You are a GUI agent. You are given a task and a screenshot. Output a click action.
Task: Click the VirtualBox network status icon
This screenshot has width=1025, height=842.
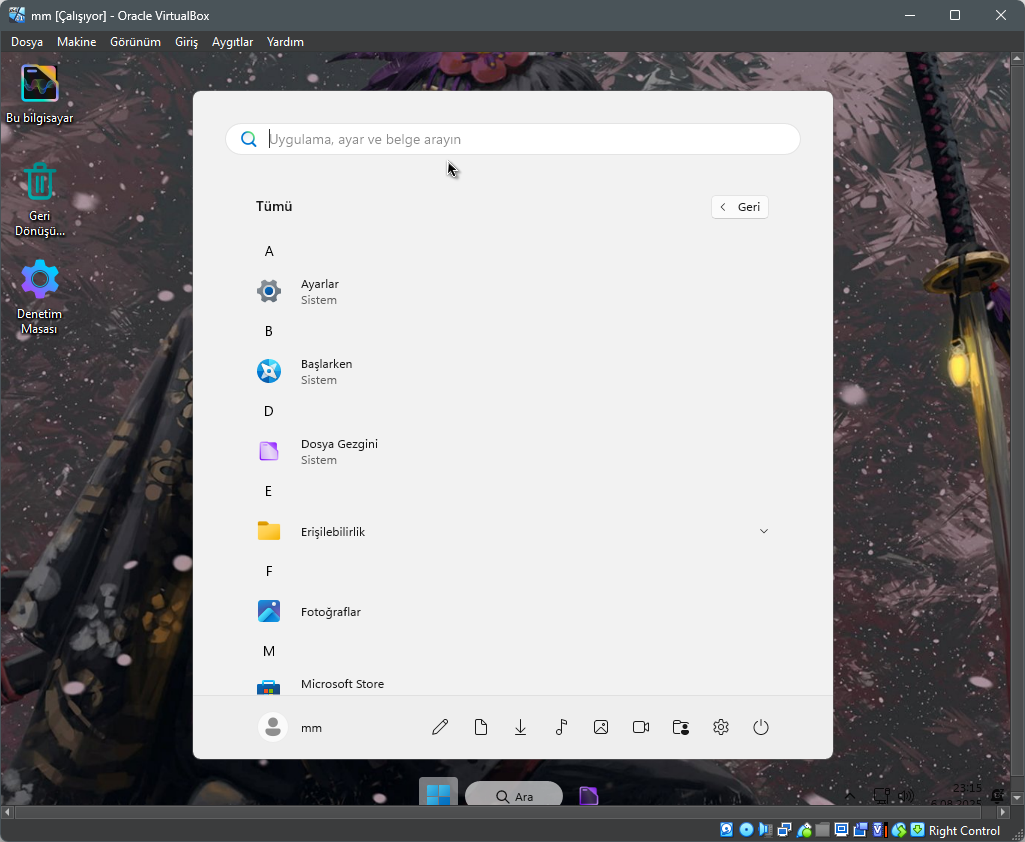coord(784,830)
